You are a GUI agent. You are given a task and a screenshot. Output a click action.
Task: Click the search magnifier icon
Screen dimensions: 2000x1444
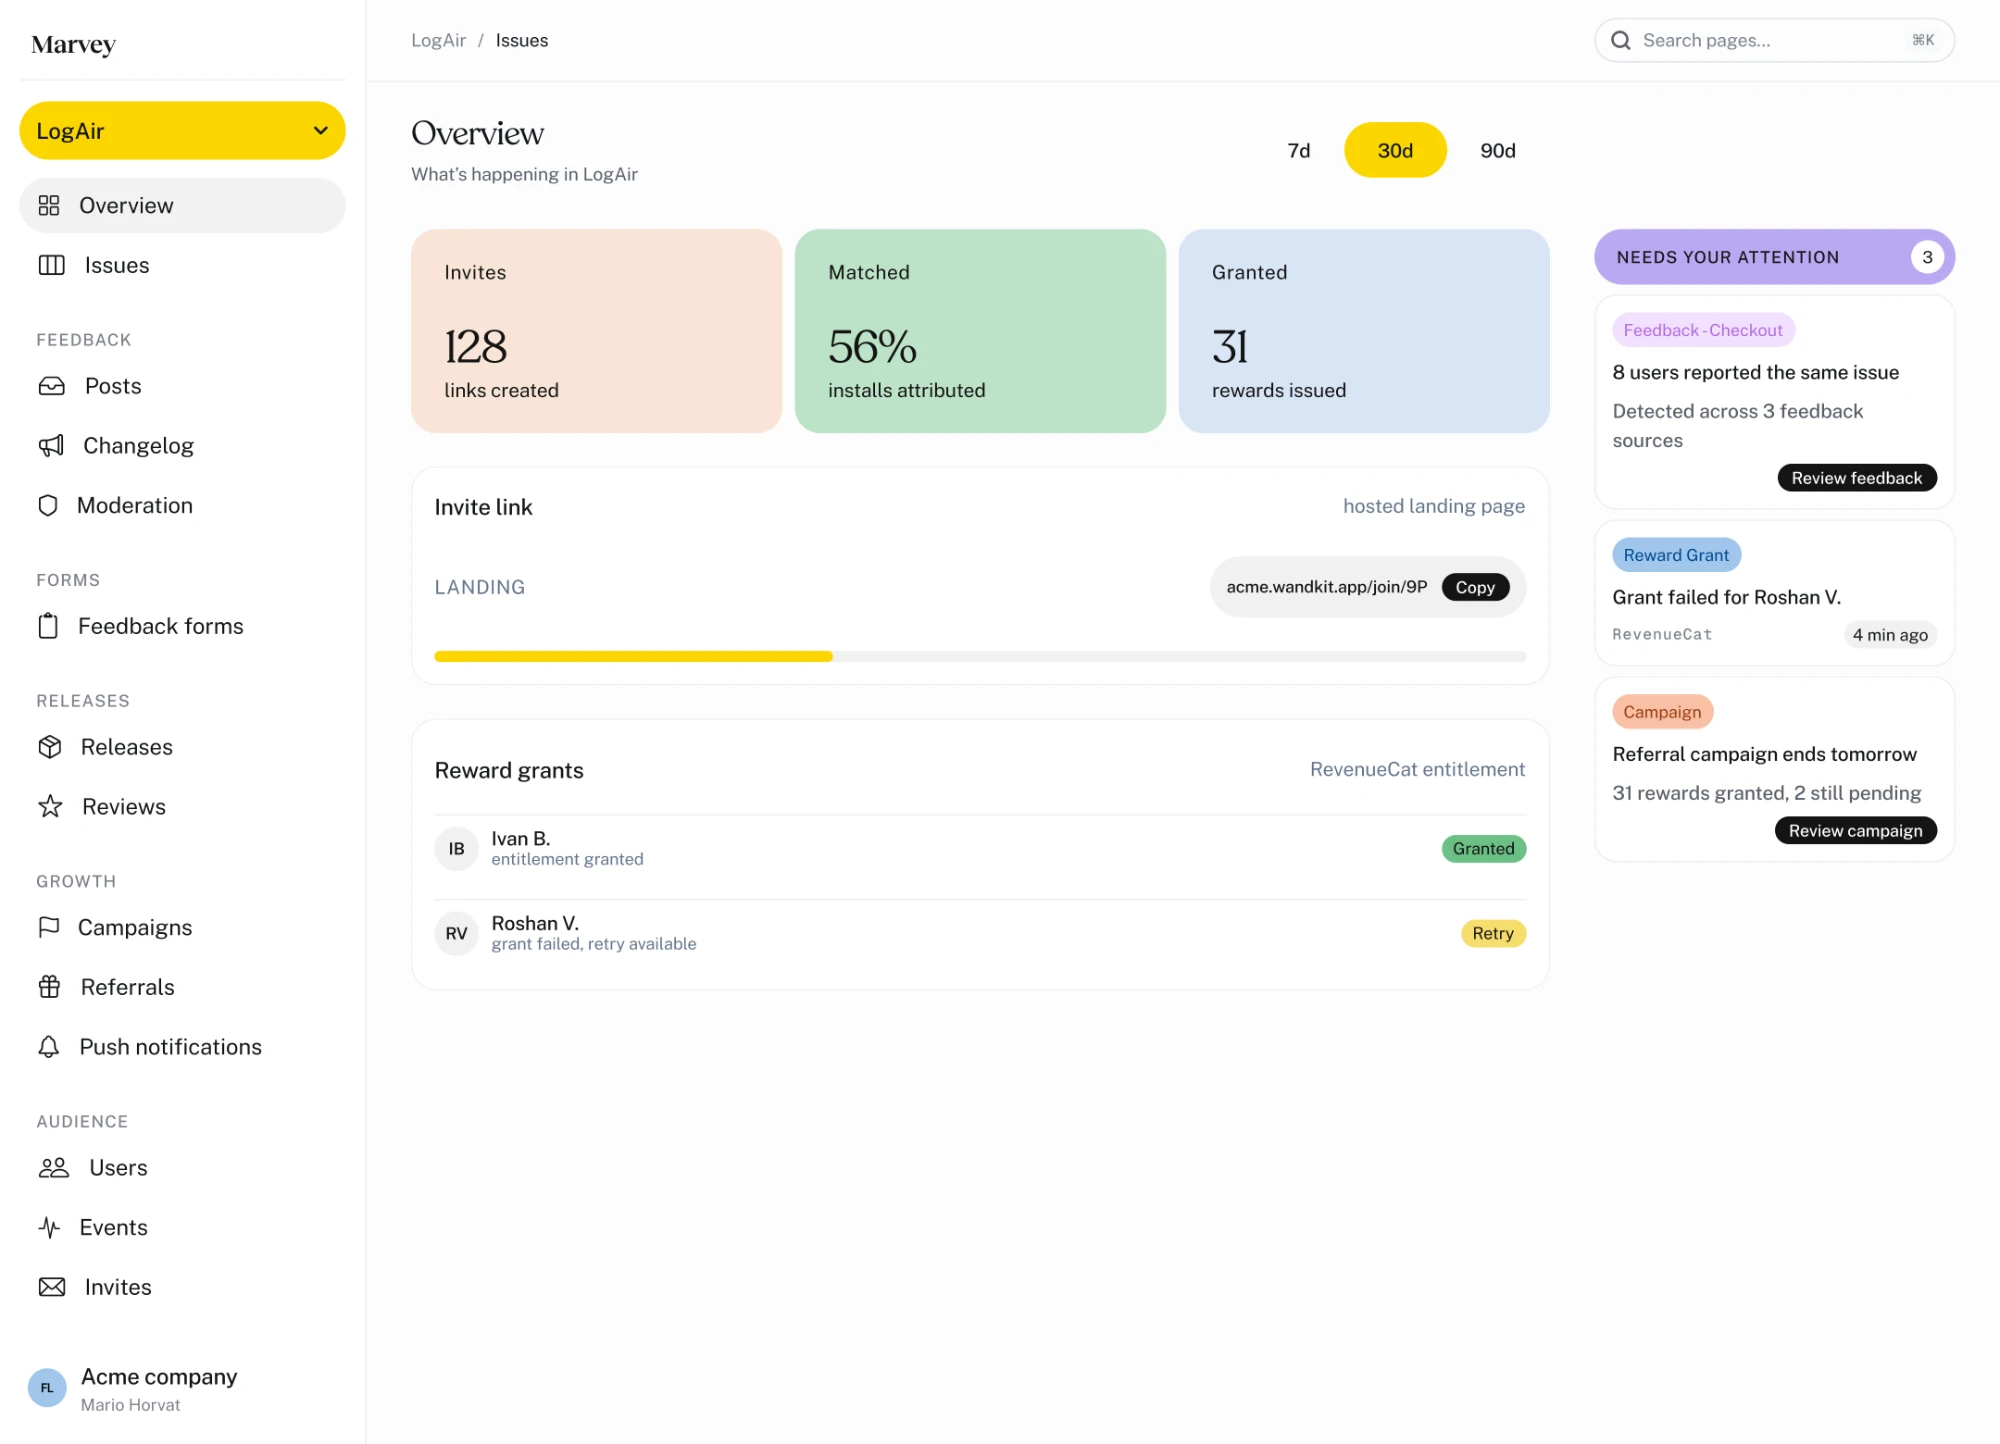[x=1621, y=41]
